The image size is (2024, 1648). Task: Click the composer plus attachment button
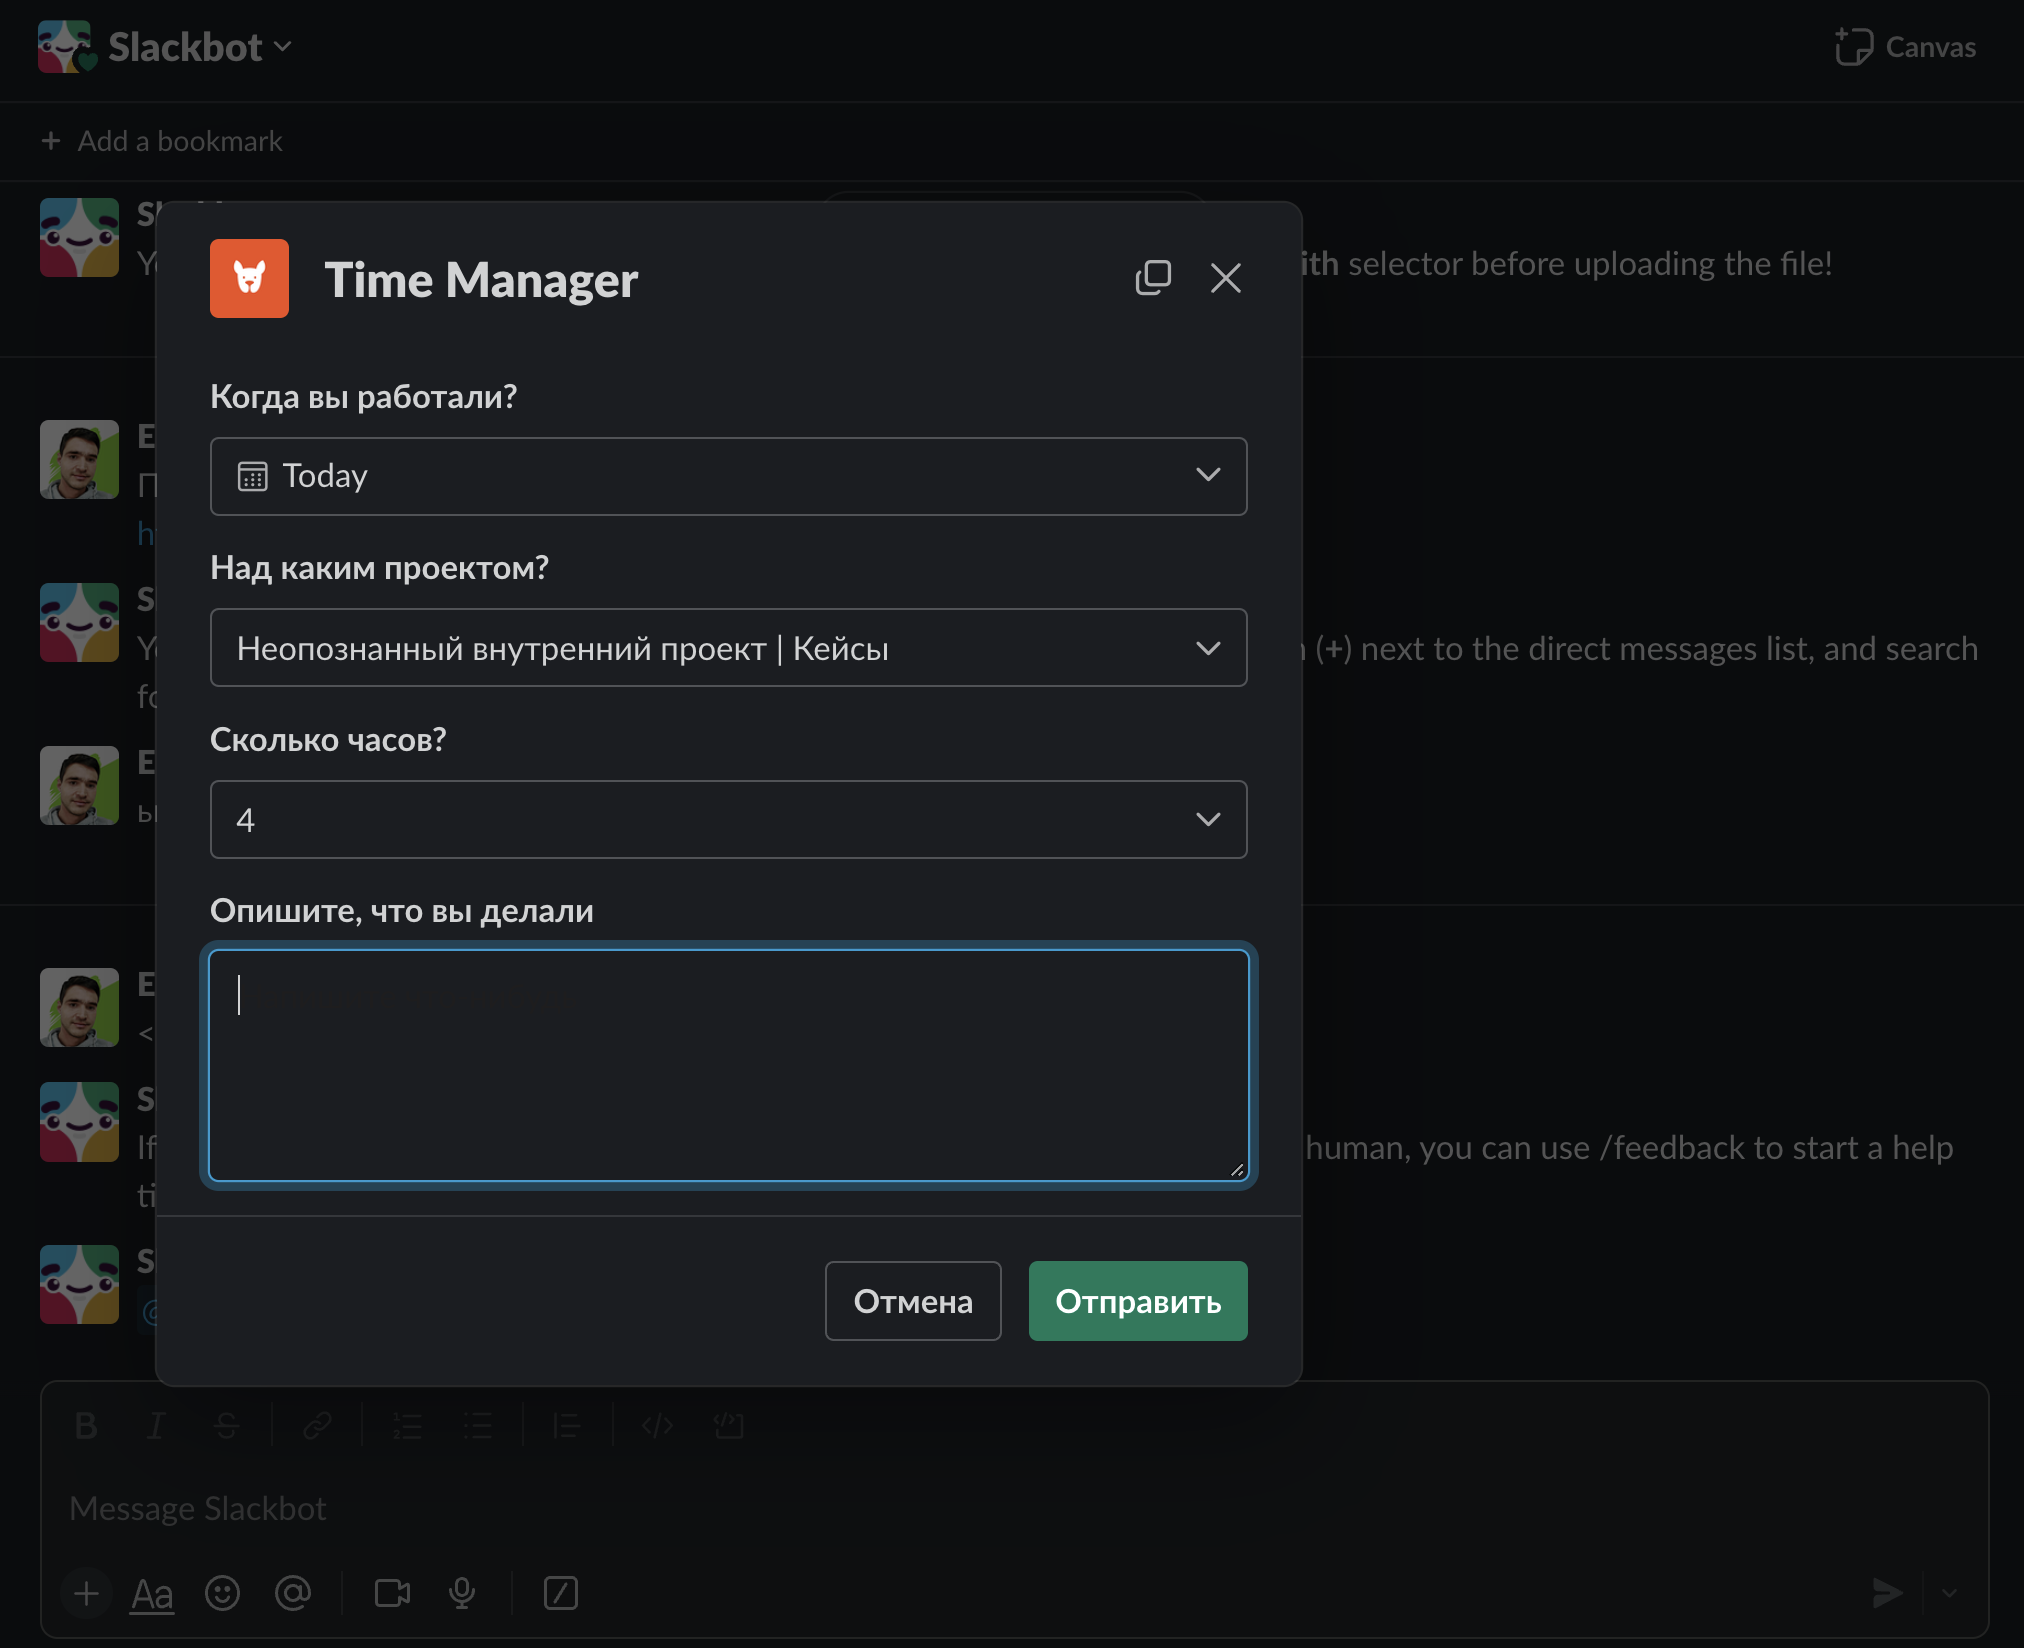87,1593
